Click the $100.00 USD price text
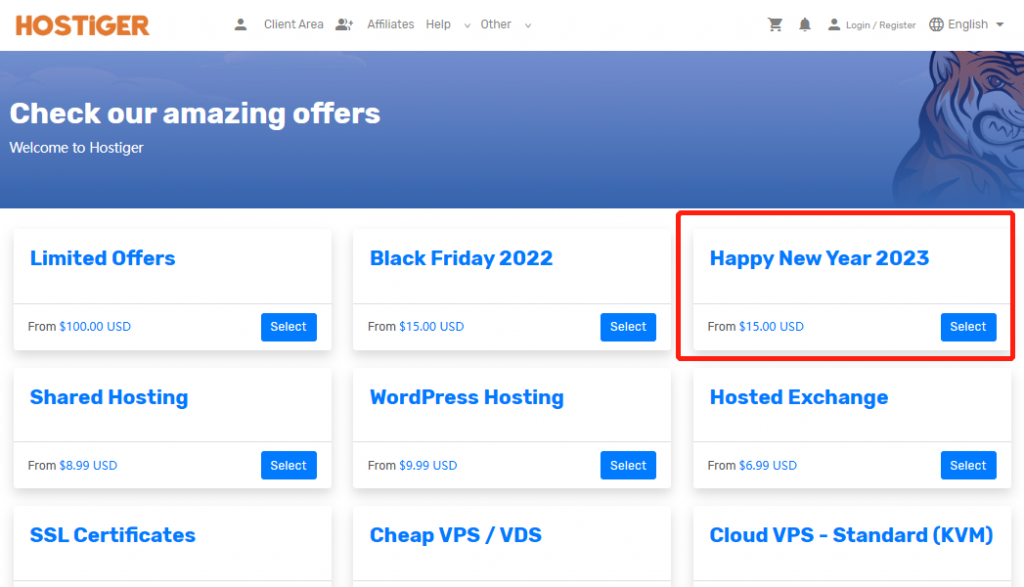Screen dimensions: 1024x587 pyautogui.click(x=95, y=327)
